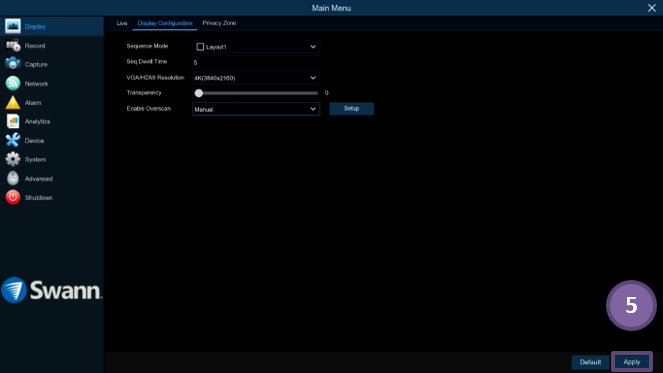663x373 pixels.
Task: Select the Record menu label
Action: tap(35, 46)
